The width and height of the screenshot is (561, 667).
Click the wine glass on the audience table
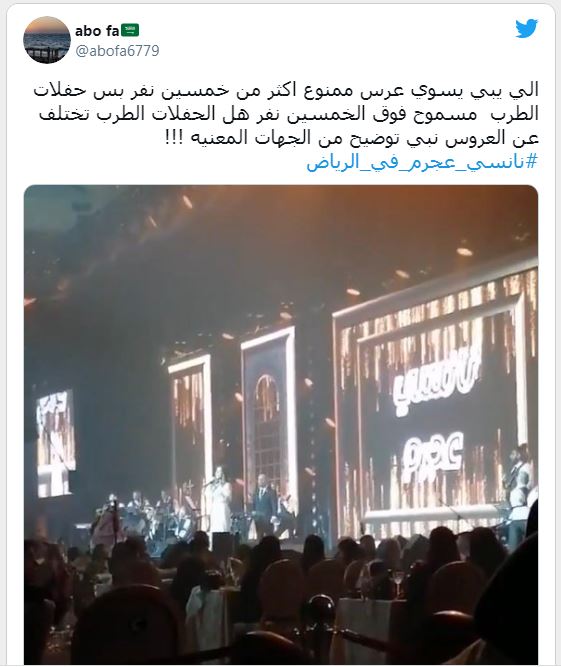(398, 581)
